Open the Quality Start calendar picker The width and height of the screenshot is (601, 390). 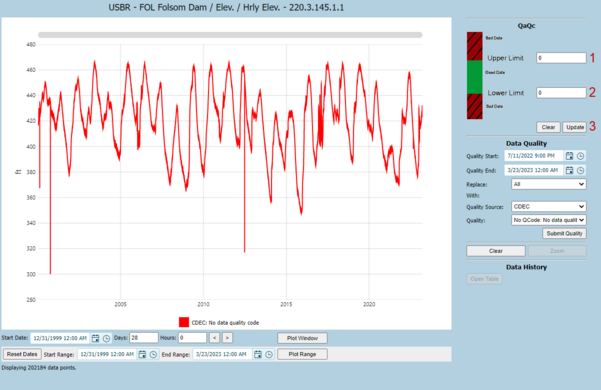570,156
